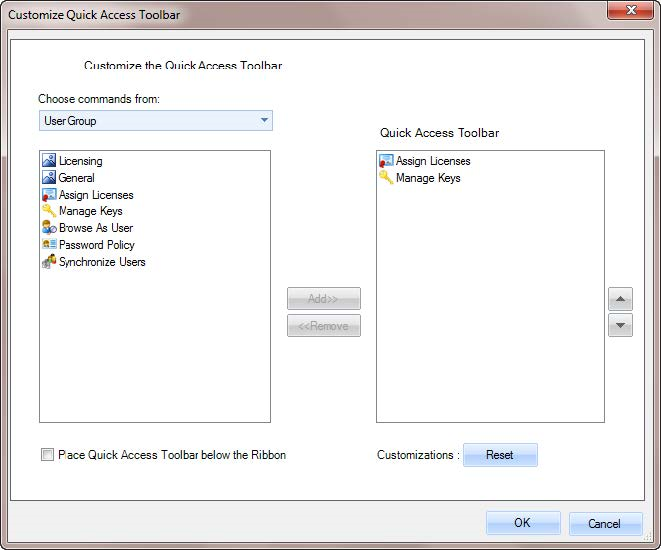Click the Synchronize Users icon

click(x=49, y=262)
